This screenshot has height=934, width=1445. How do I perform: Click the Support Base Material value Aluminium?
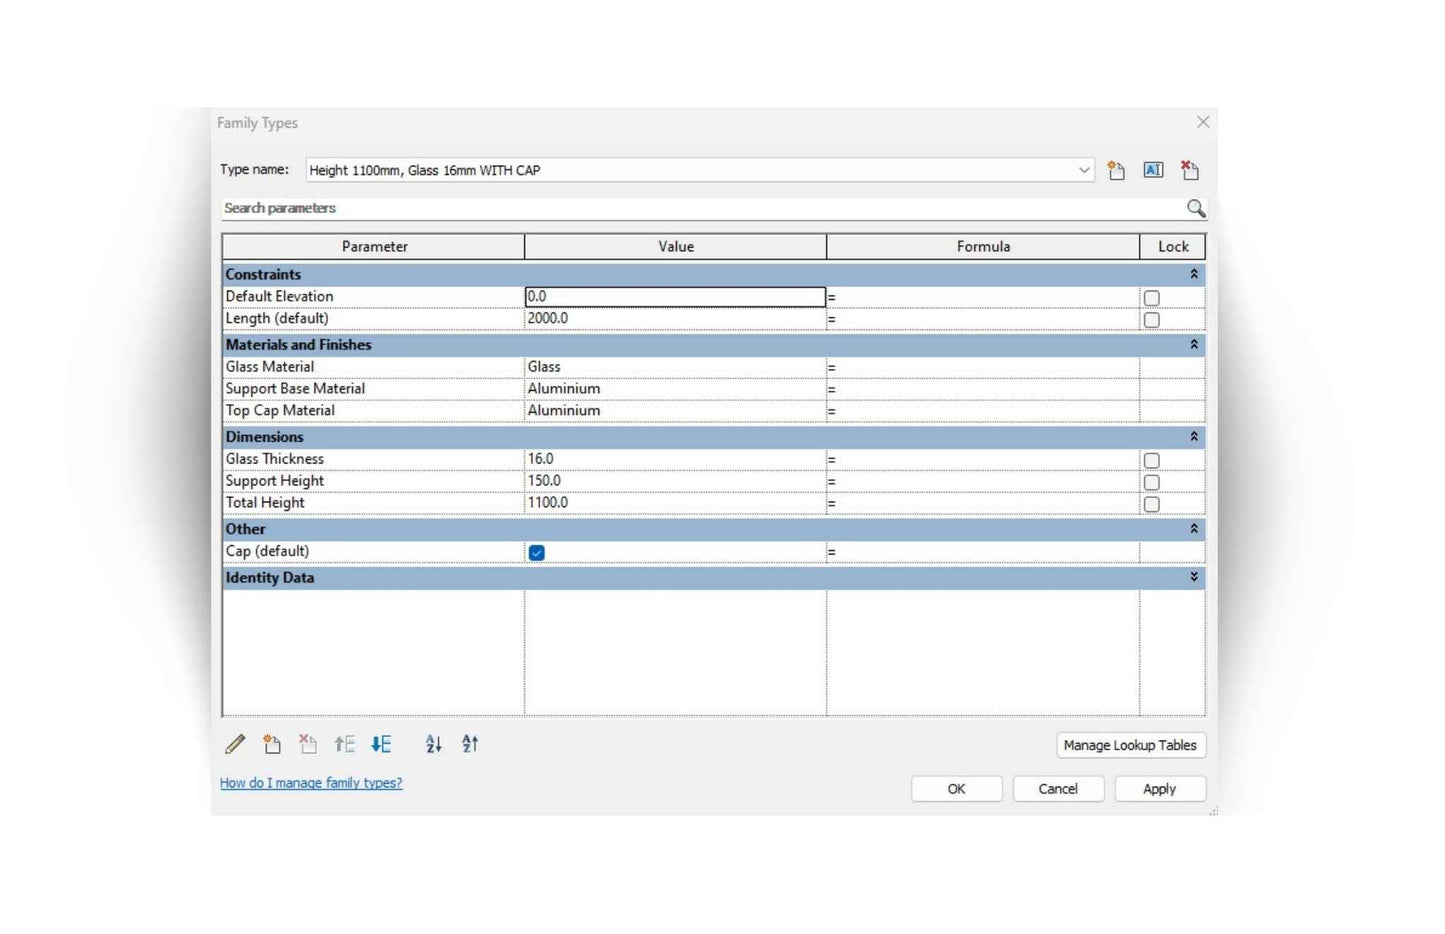click(675, 389)
